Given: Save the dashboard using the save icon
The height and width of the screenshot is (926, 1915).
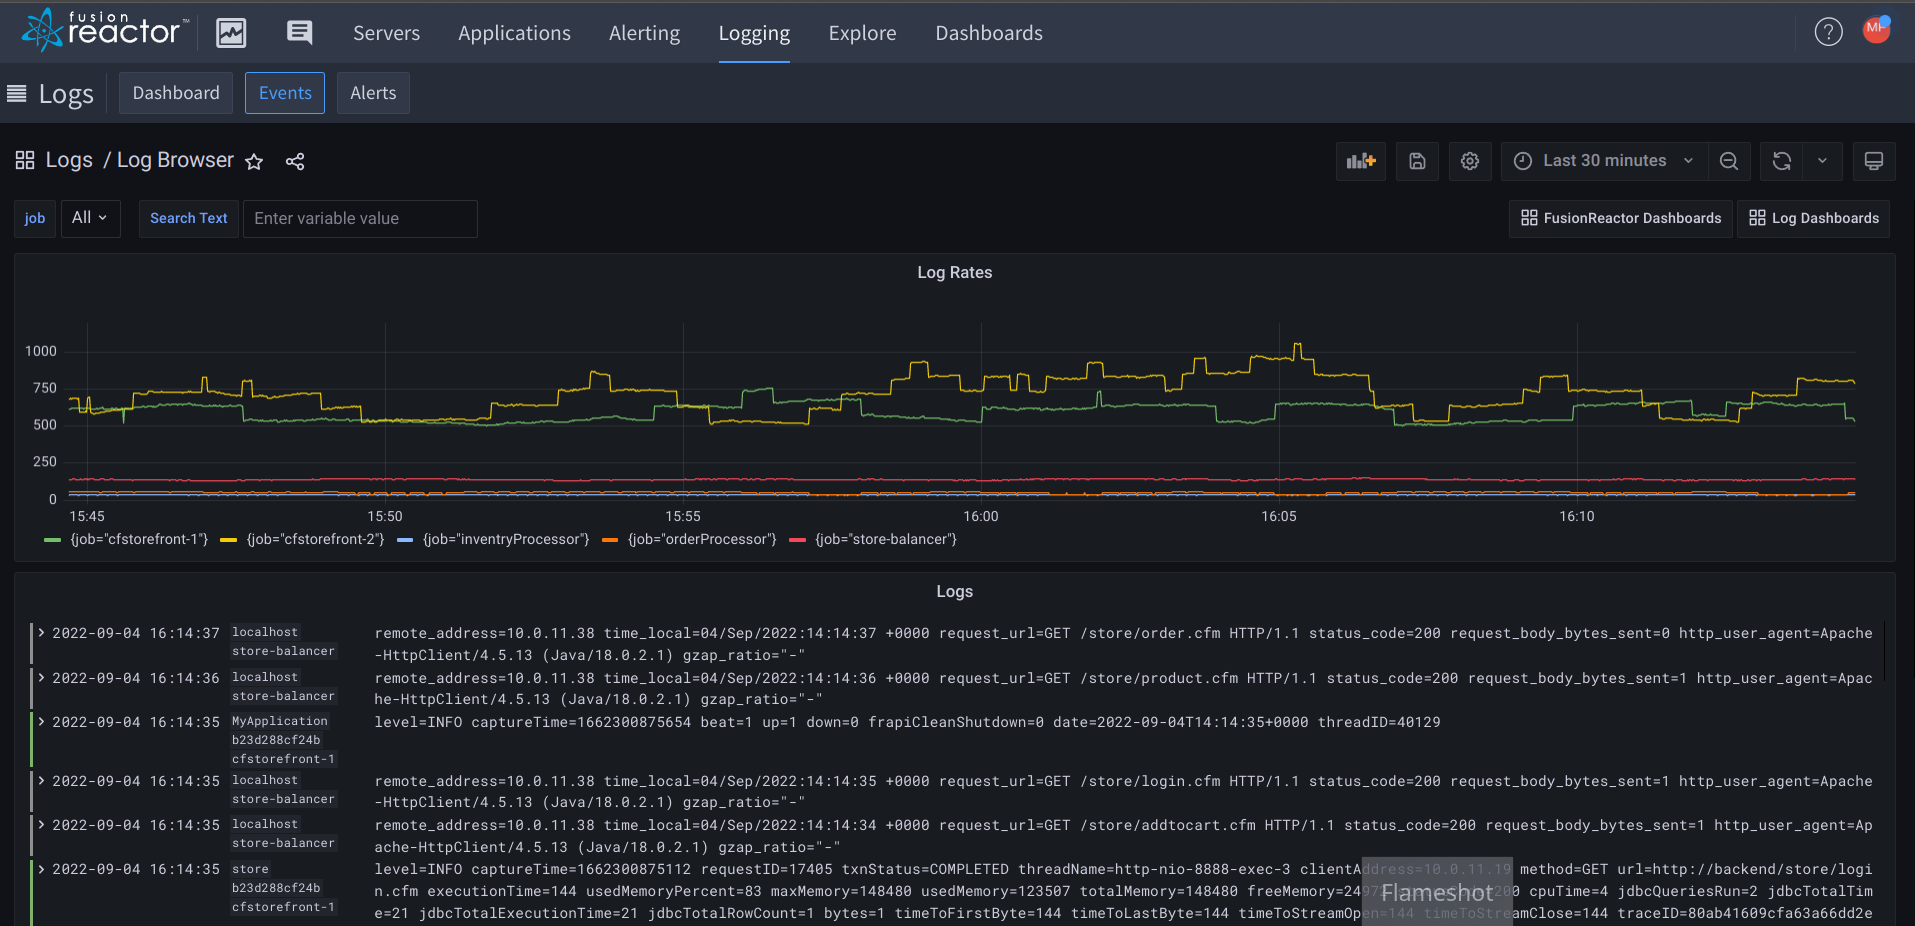Looking at the screenshot, I should point(1416,161).
